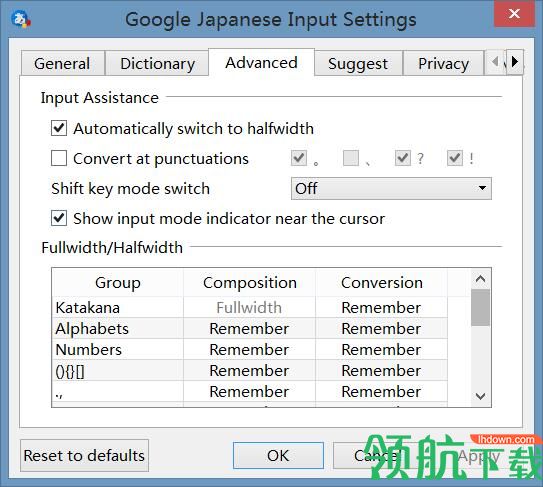The image size is (543, 487).
Task: Click the Google Japanese Input title bar icon
Action: click(x=21, y=19)
